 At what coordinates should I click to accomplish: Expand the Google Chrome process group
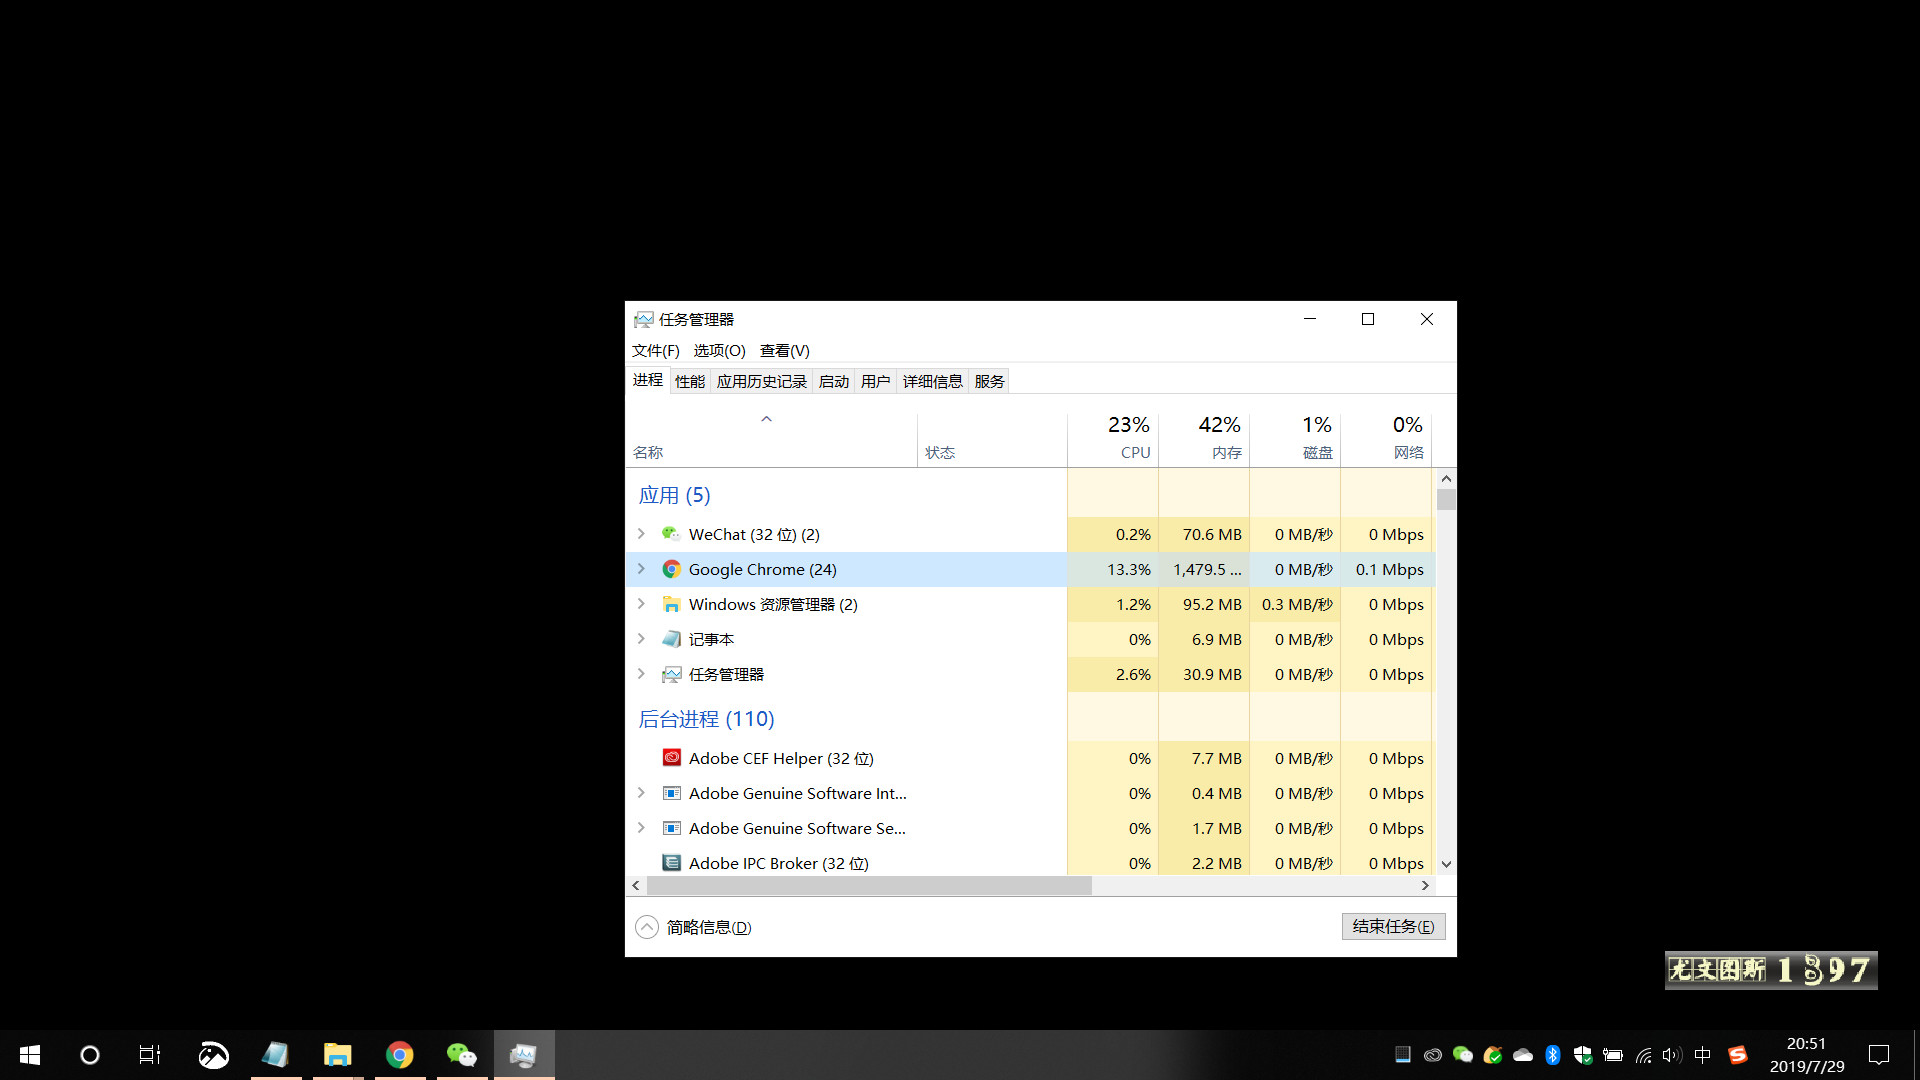click(x=642, y=570)
